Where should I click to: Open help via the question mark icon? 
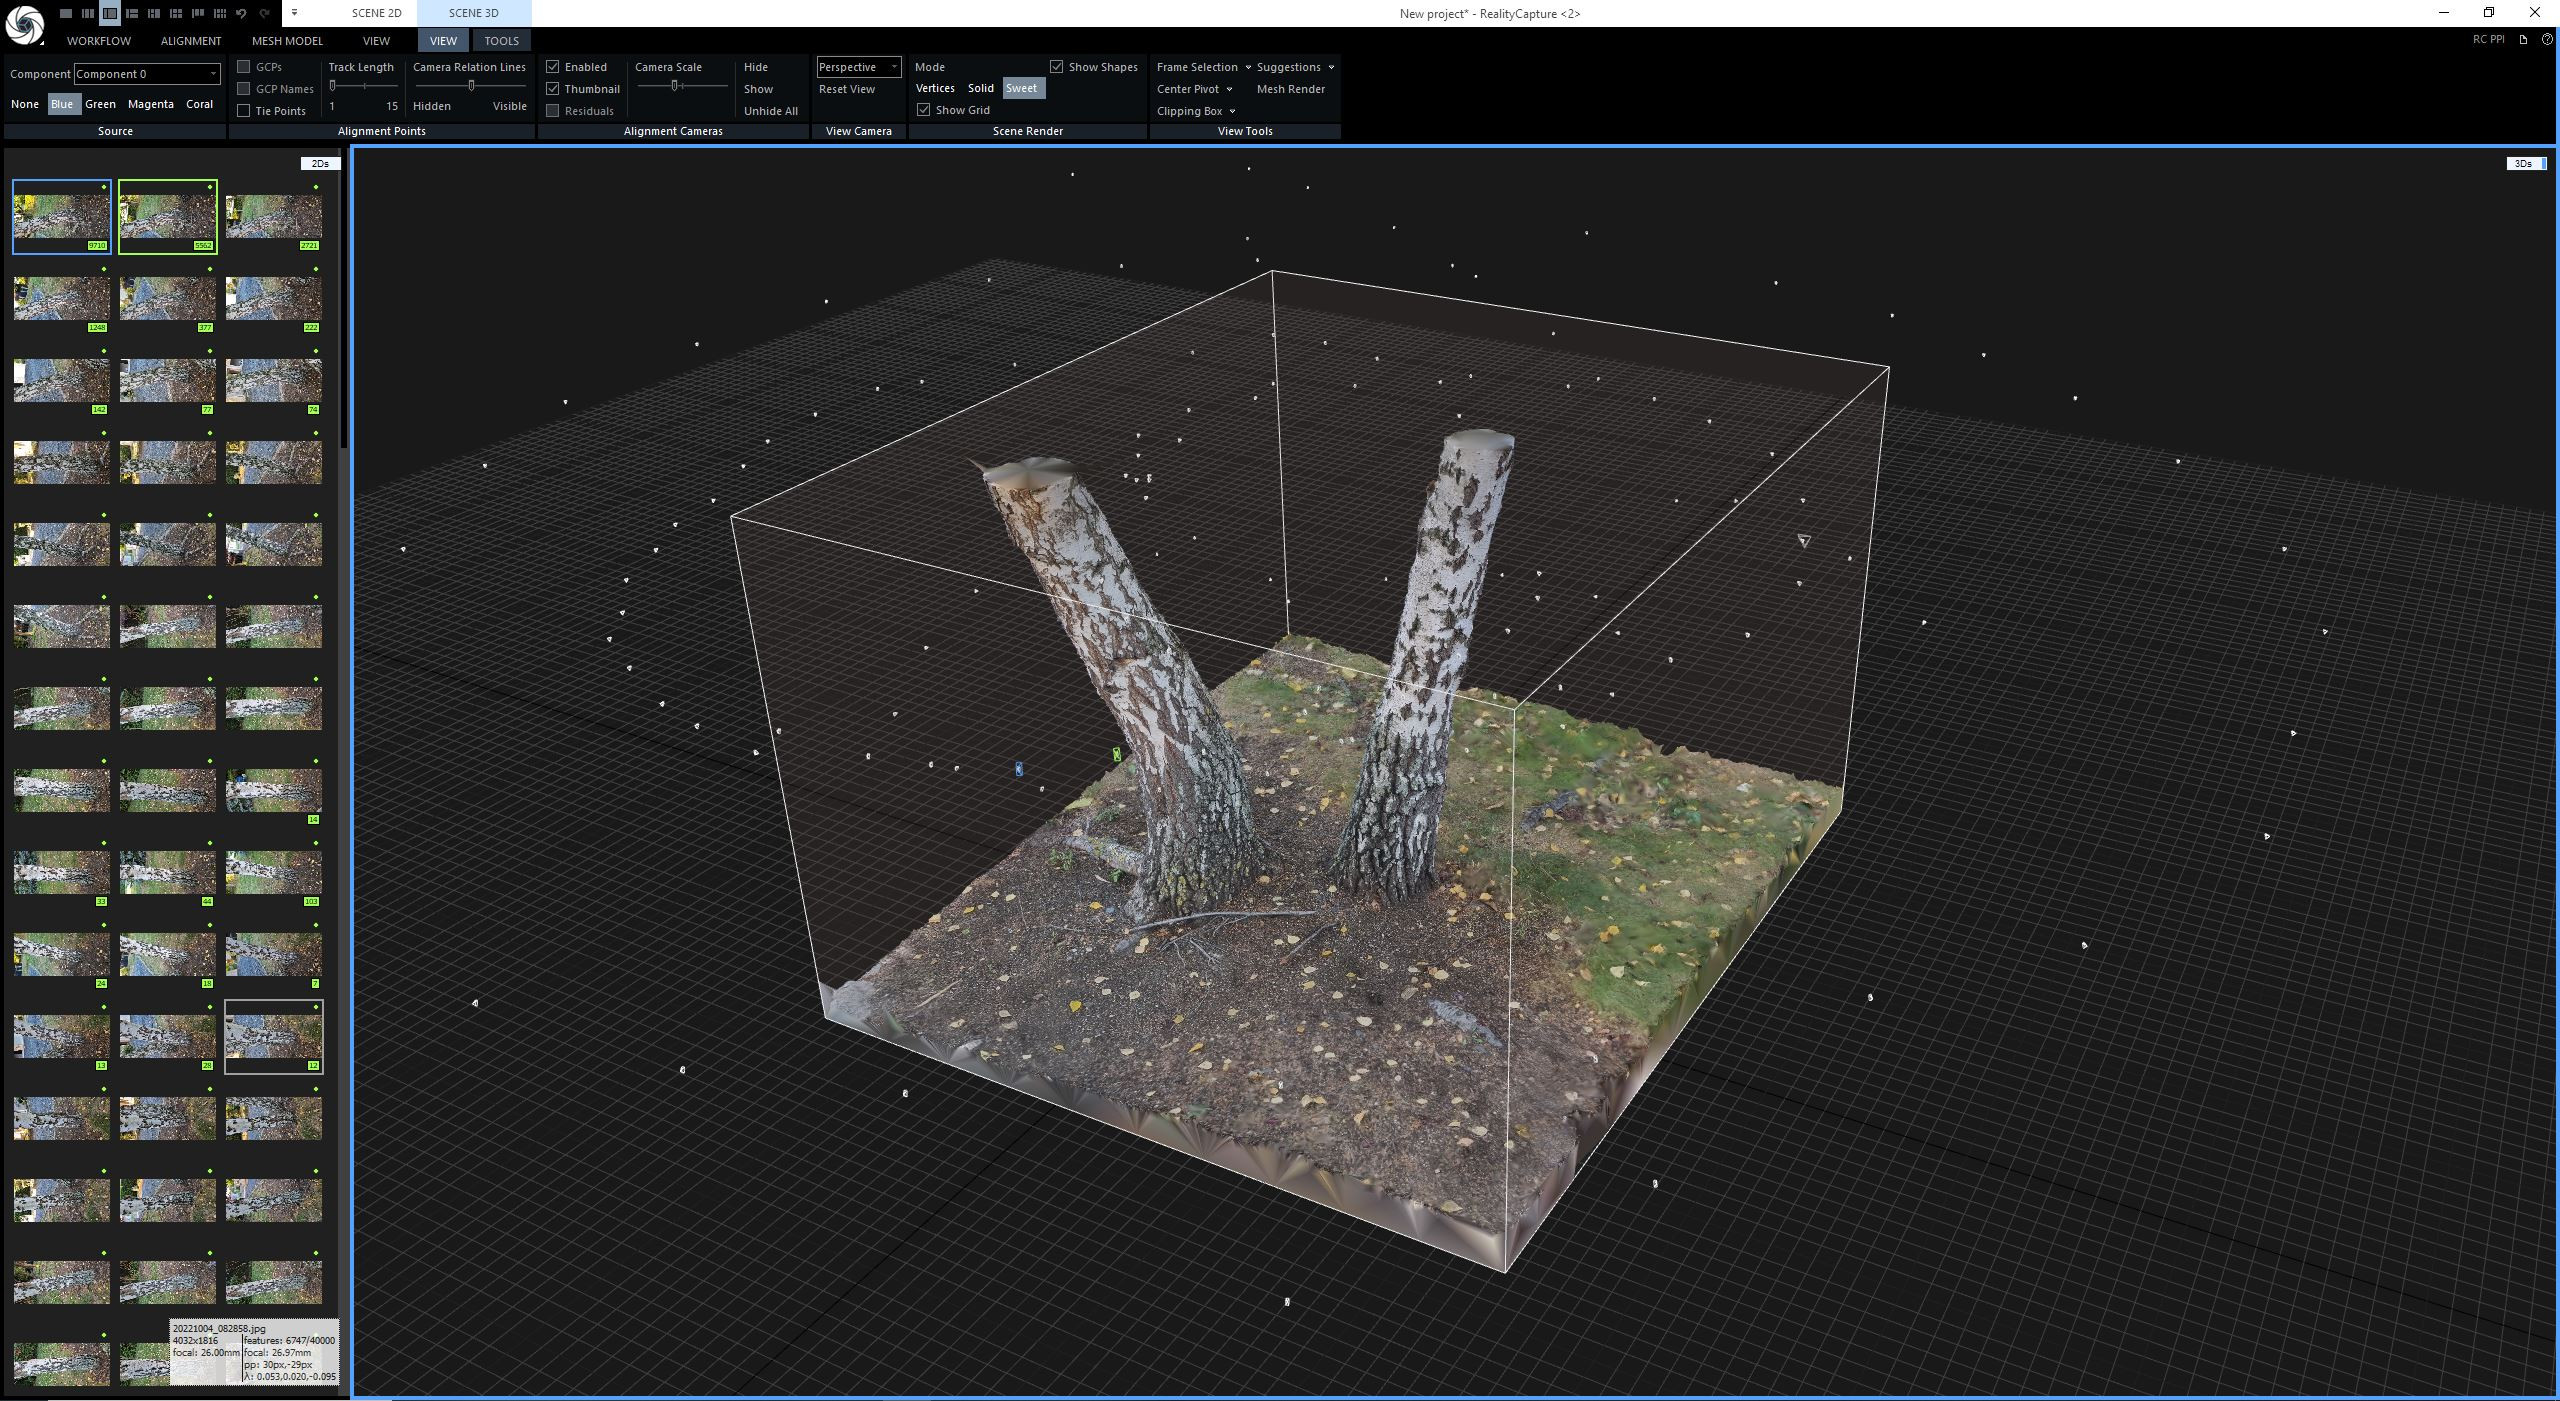2547,40
